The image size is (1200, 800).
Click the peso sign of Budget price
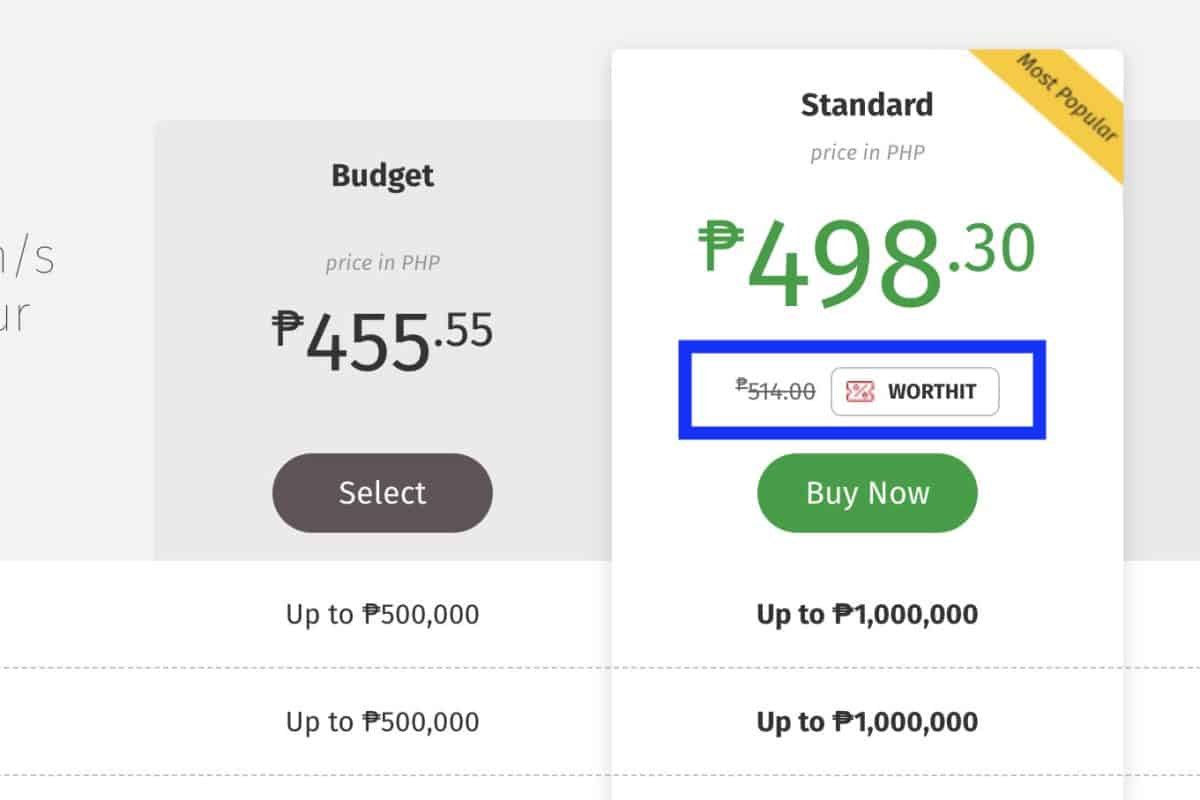point(287,327)
